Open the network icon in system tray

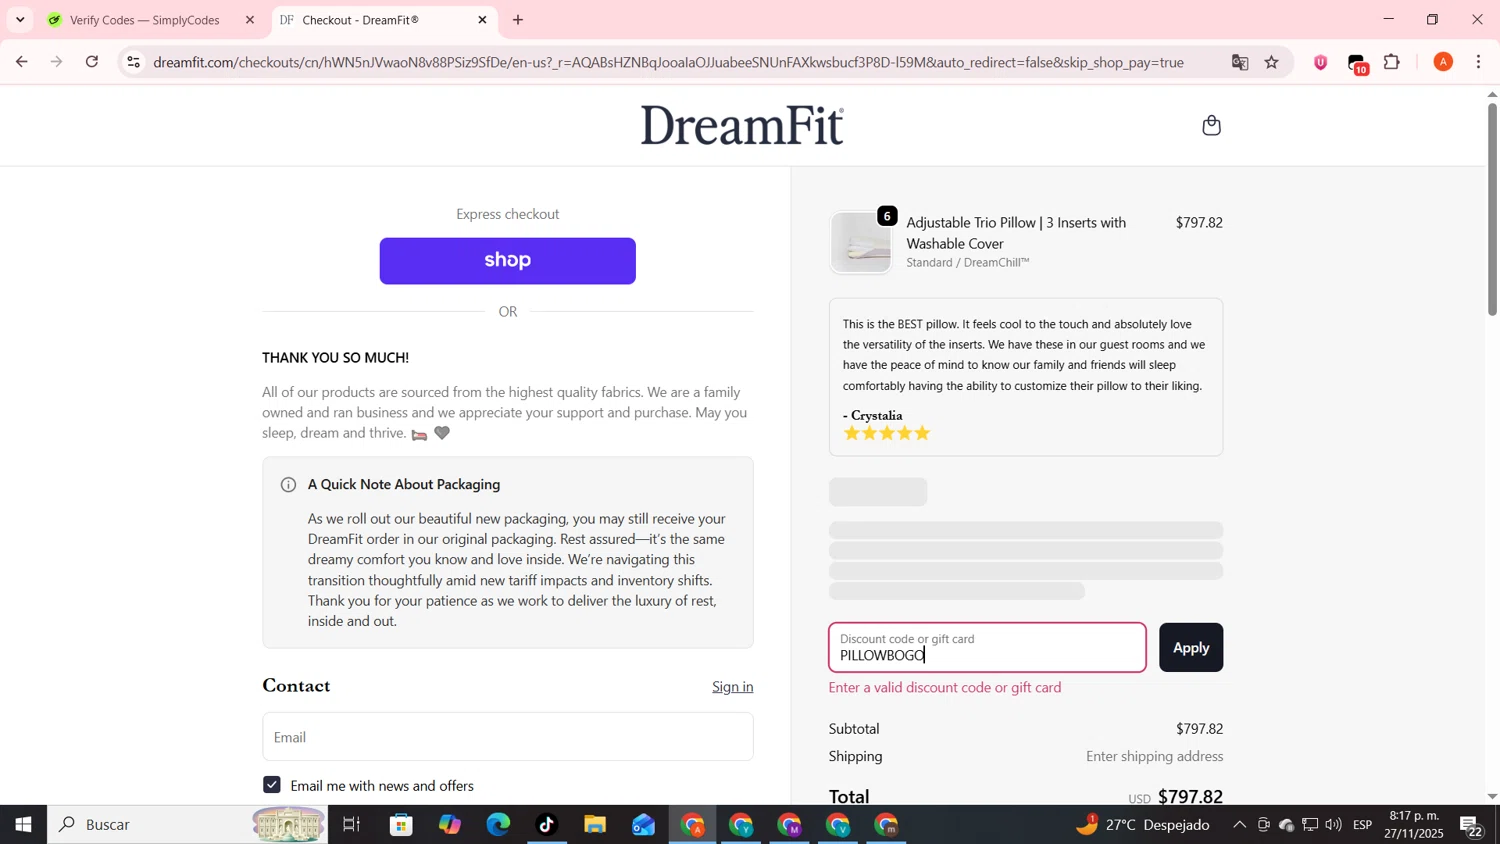pyautogui.click(x=1309, y=825)
